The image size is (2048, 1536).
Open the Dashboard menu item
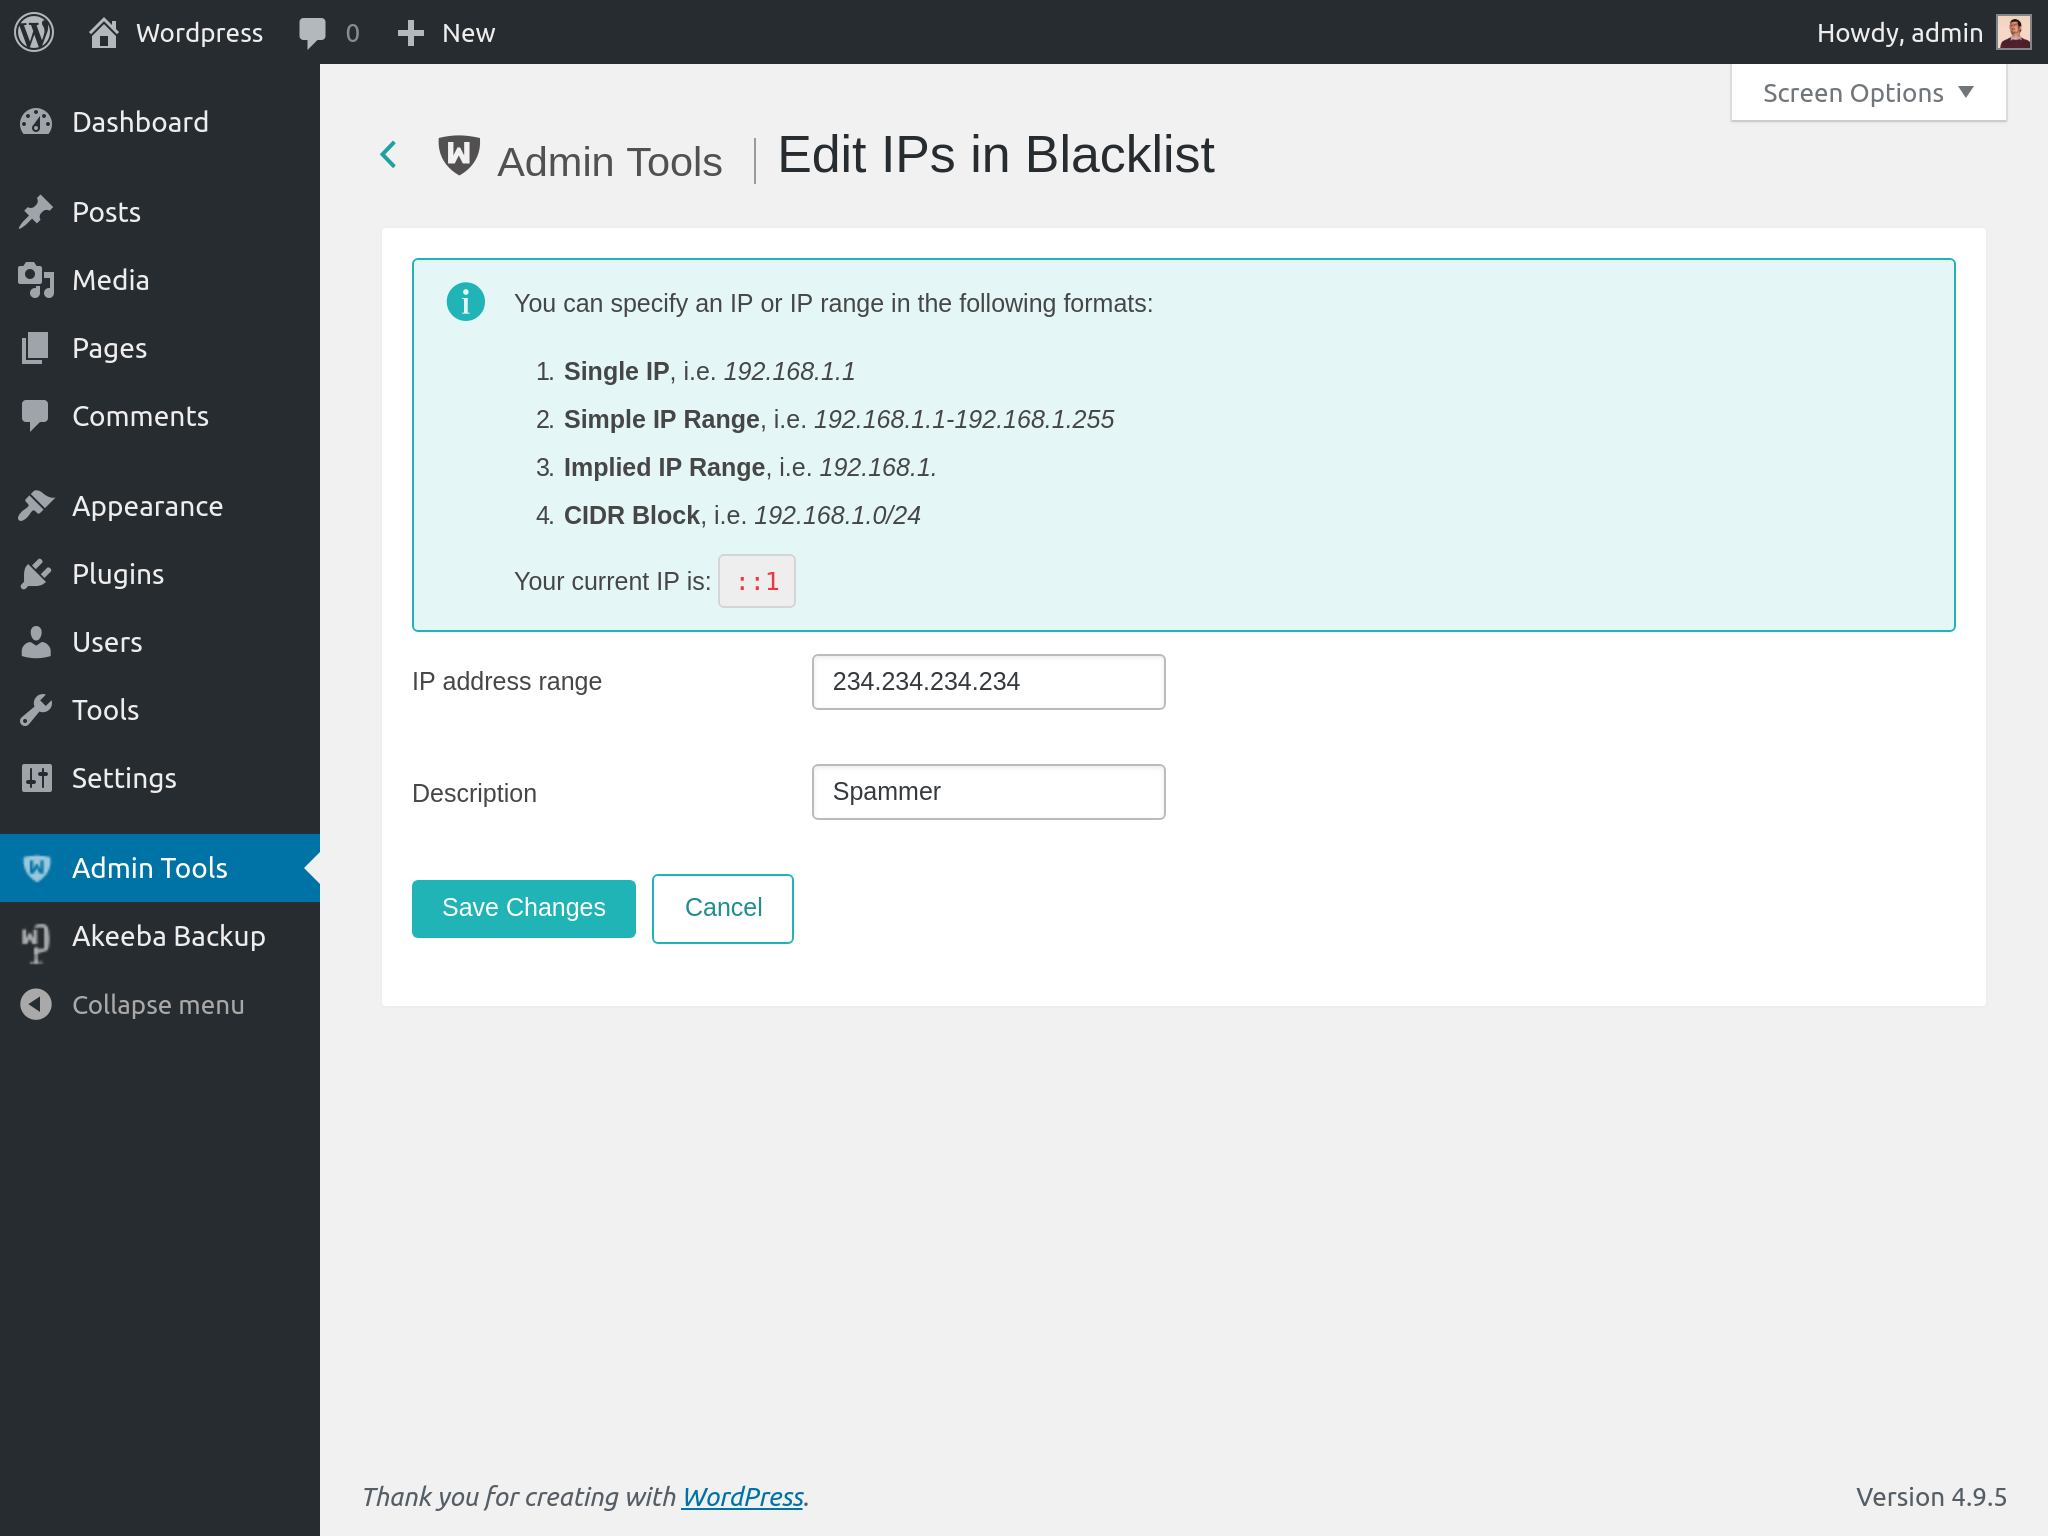coord(160,122)
